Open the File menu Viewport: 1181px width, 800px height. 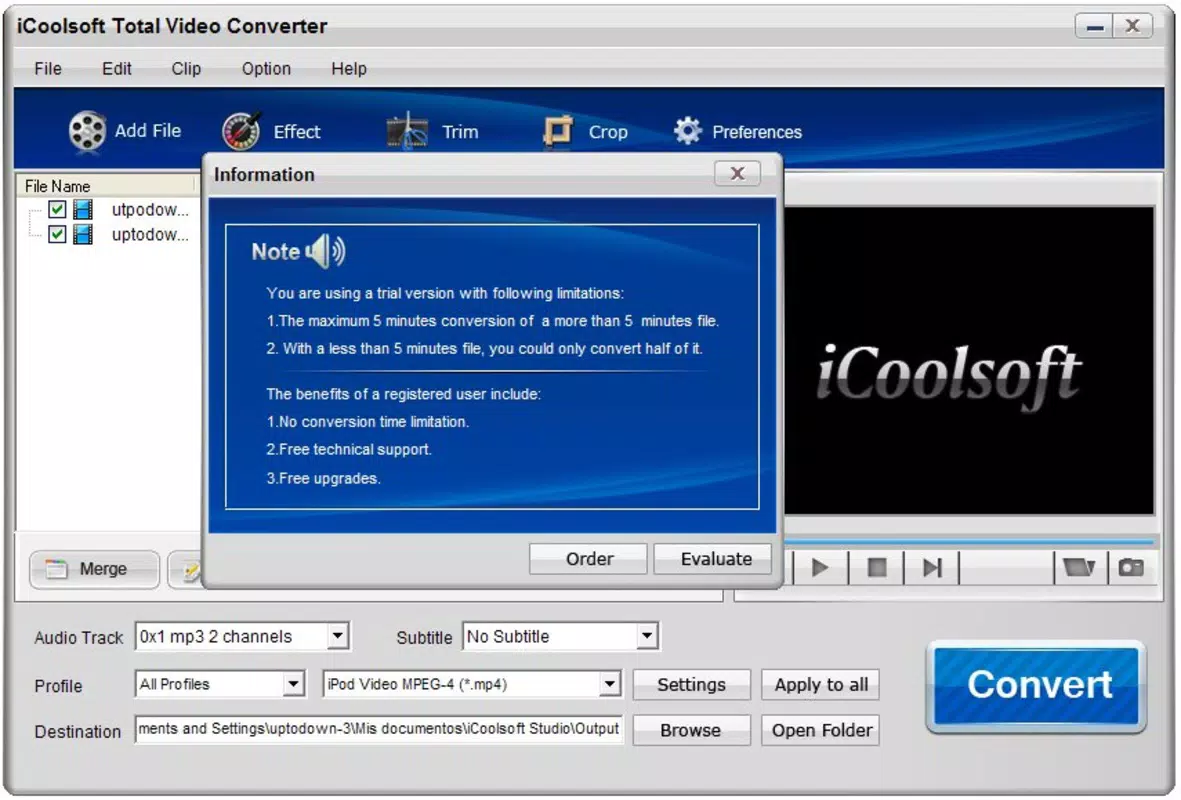point(48,69)
